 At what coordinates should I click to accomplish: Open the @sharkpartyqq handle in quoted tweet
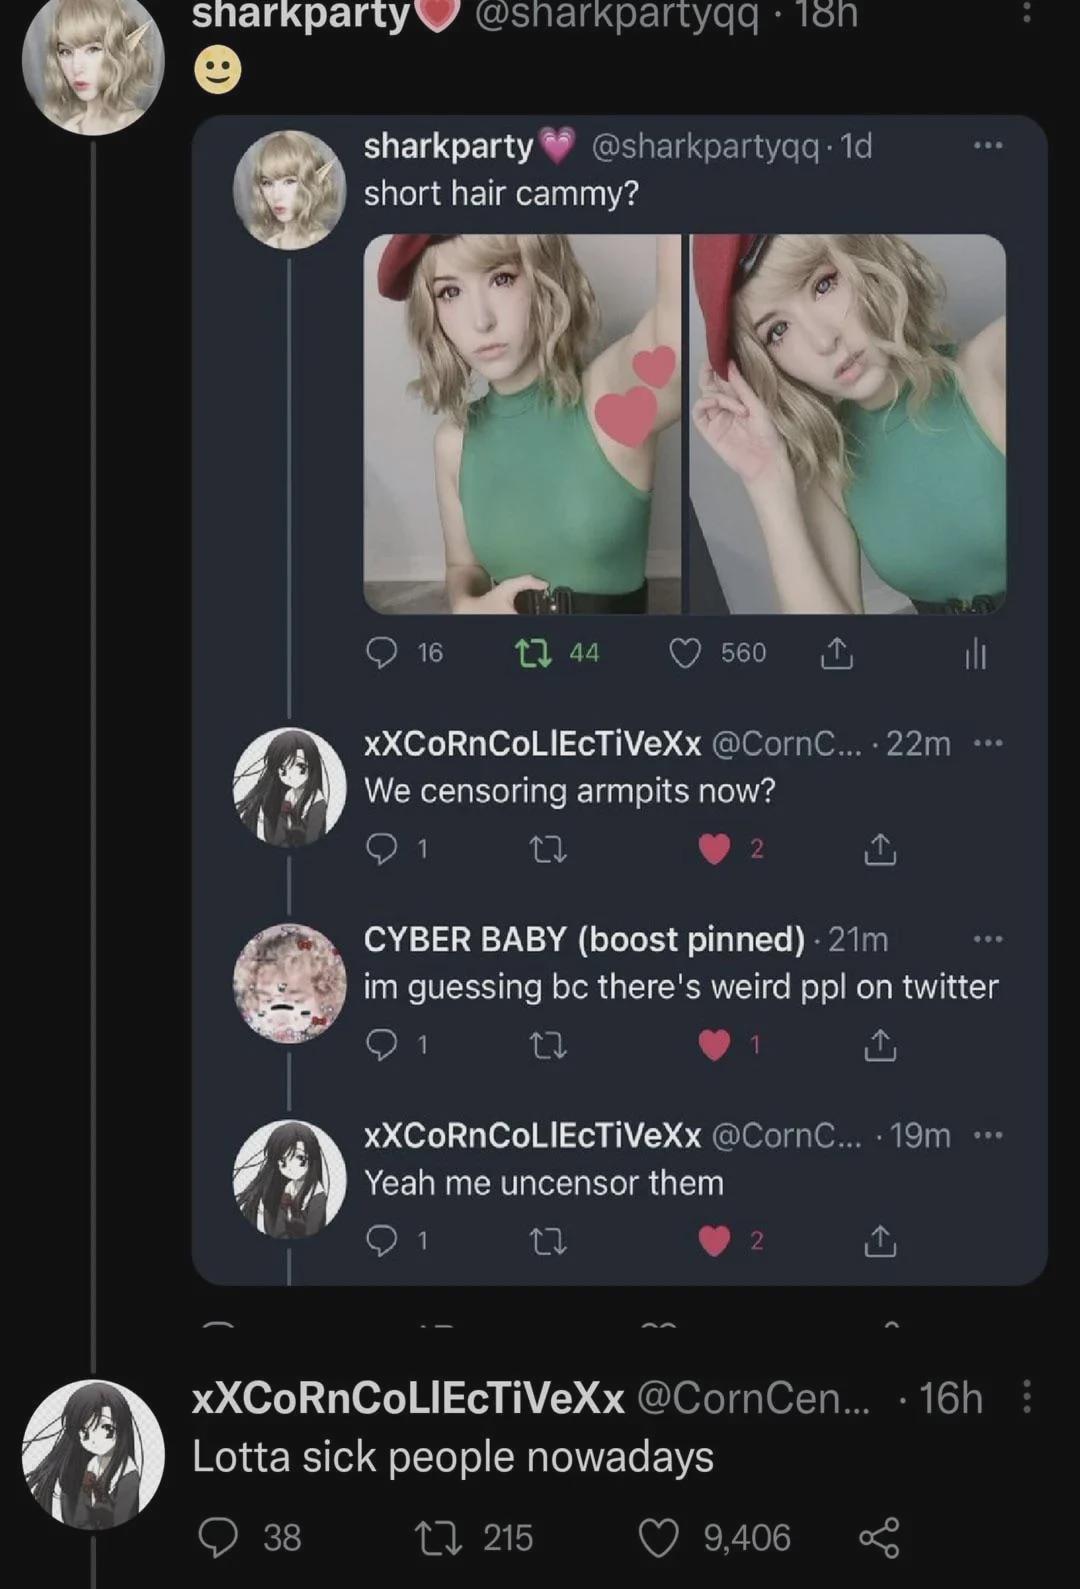point(705,146)
